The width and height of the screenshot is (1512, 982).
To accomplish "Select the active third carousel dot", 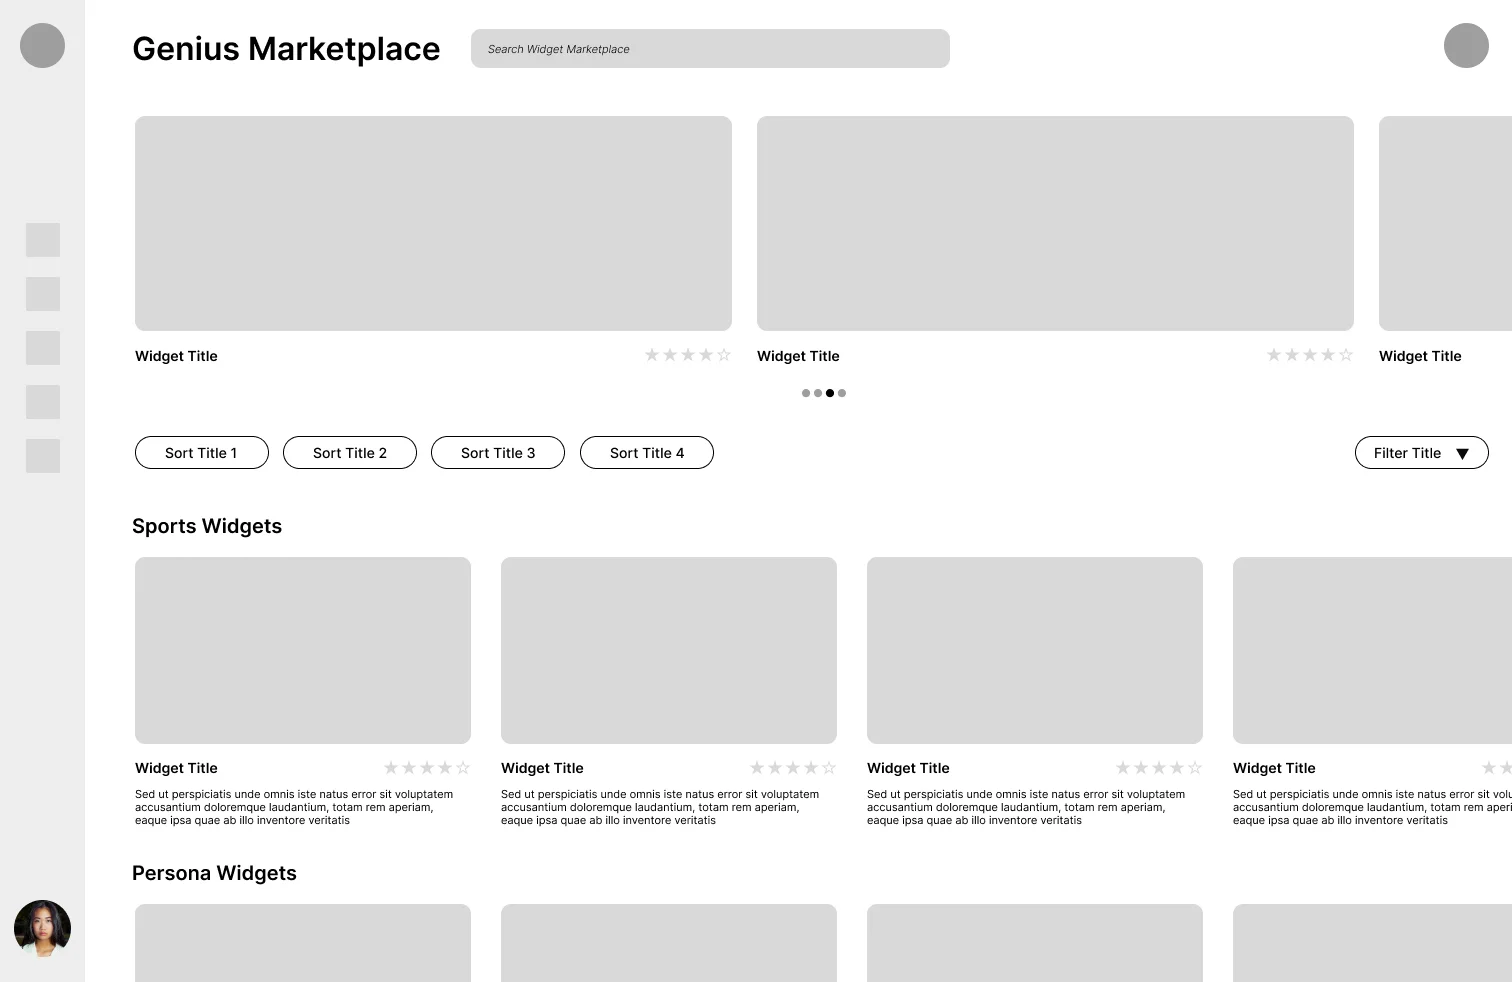I will [830, 393].
